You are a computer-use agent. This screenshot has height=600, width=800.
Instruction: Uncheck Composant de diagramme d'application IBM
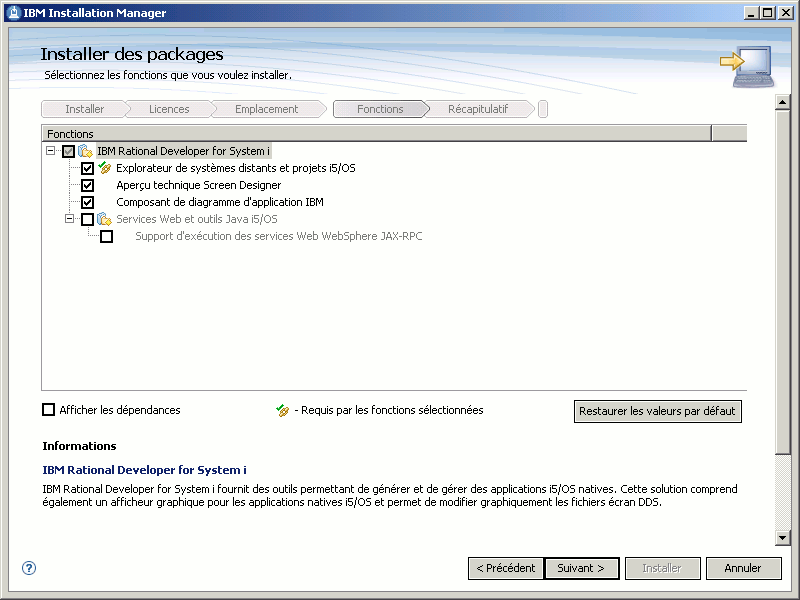click(87, 202)
